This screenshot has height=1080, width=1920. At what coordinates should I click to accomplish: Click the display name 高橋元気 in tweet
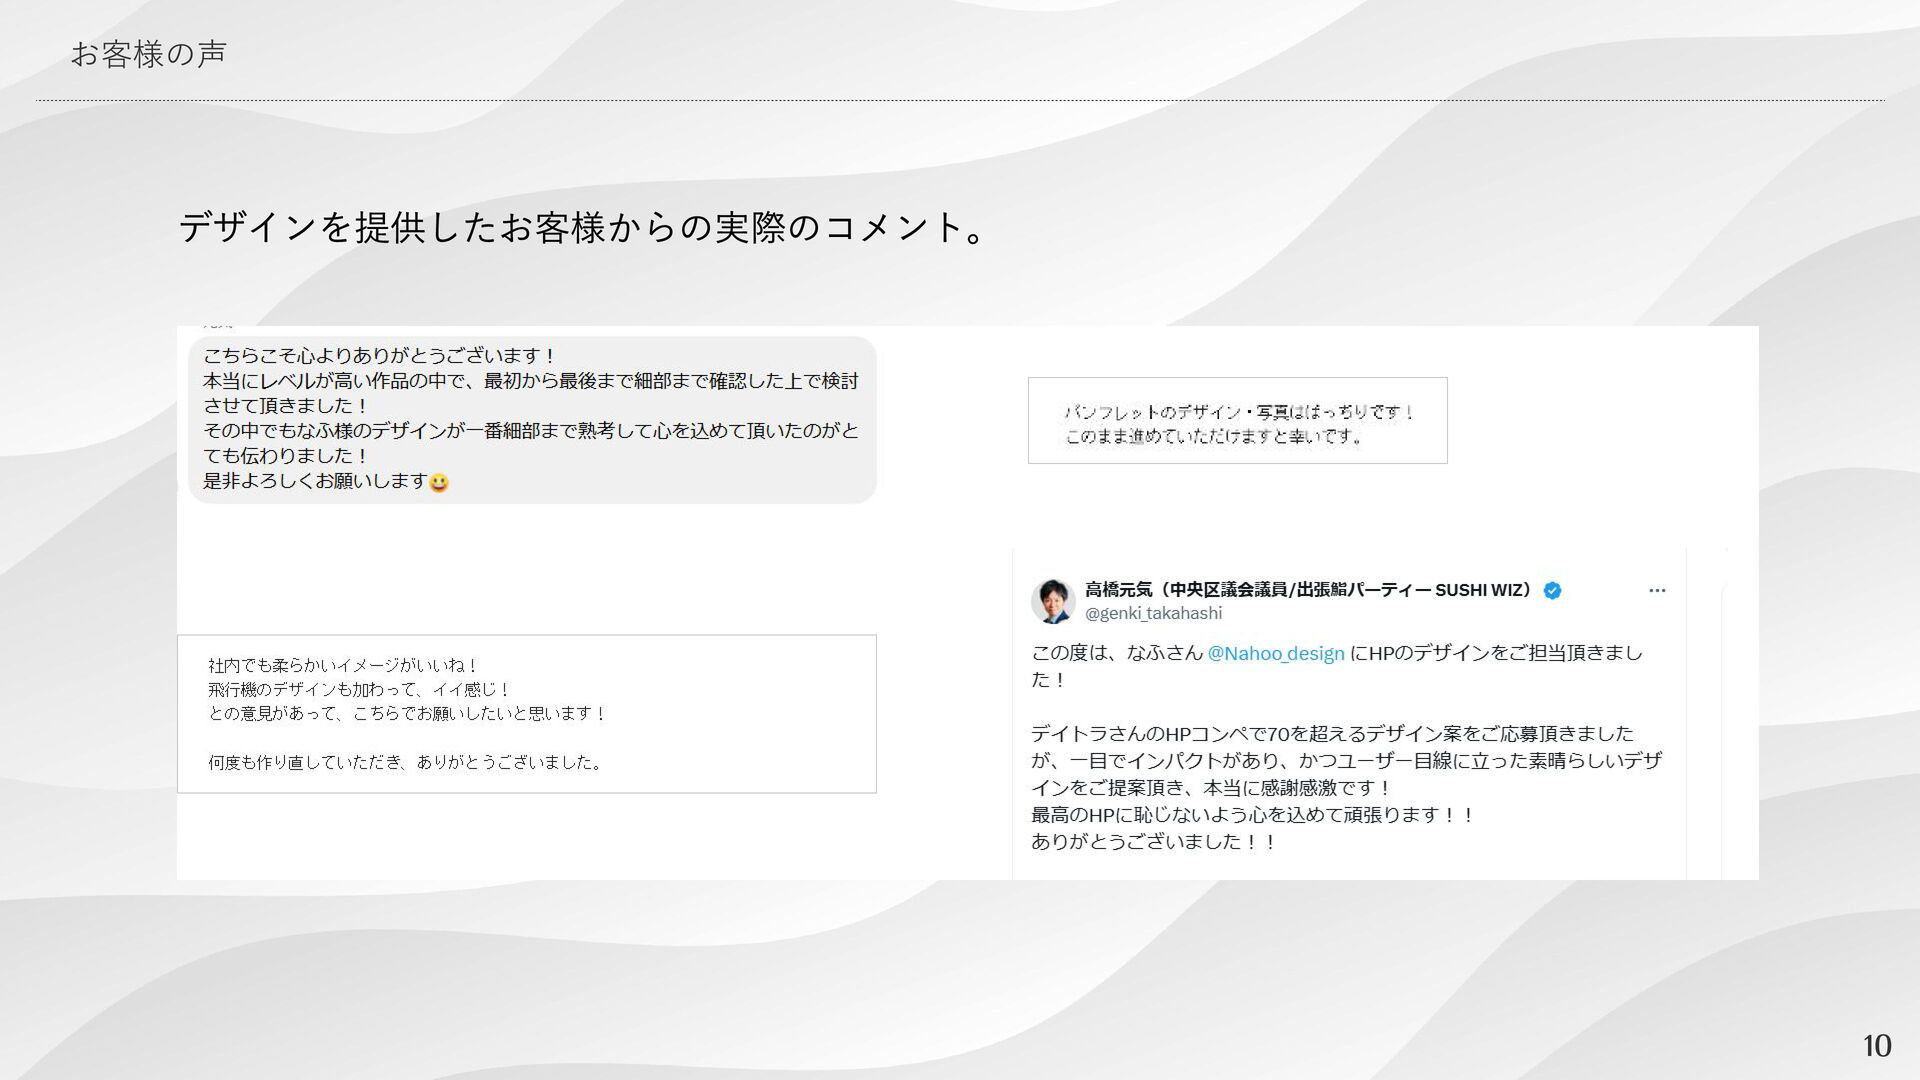point(1120,590)
